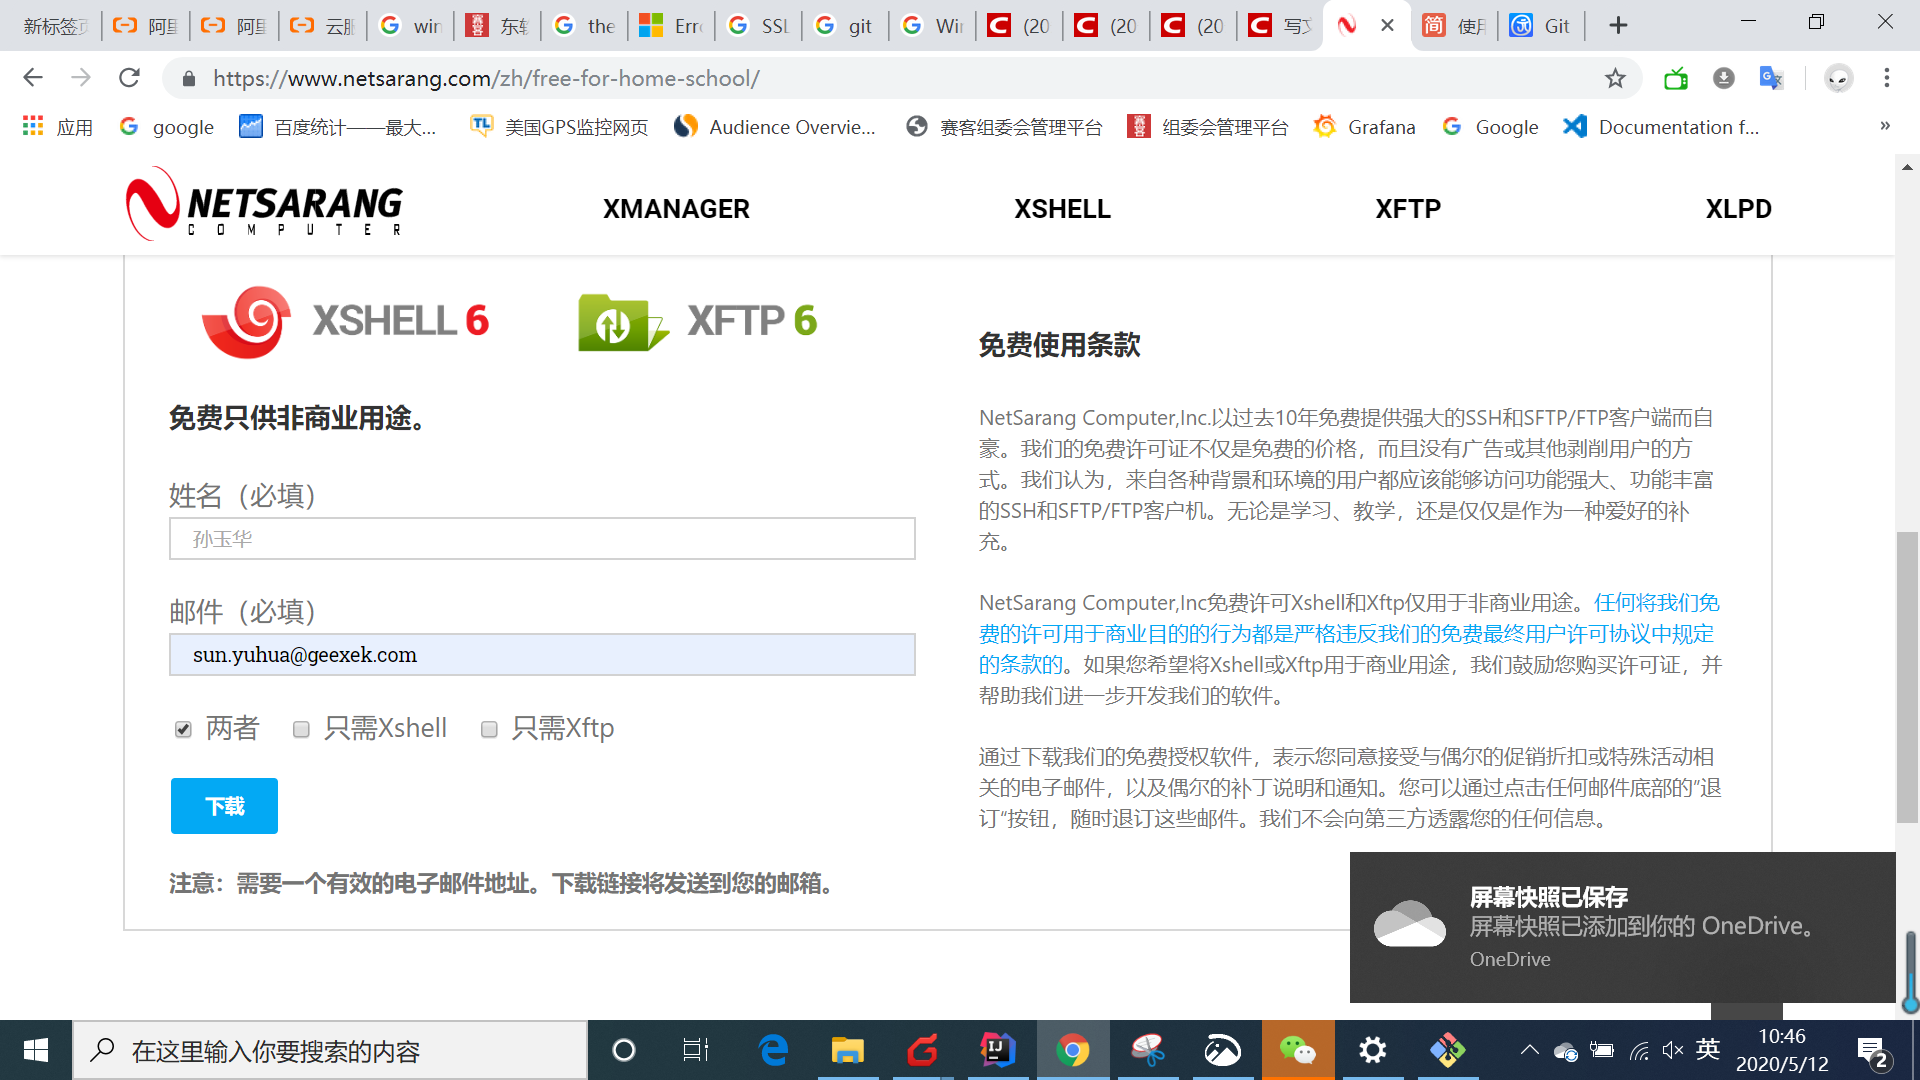Uncheck the 两者 checkbox
This screenshot has height=1080, width=1920.
tap(183, 729)
